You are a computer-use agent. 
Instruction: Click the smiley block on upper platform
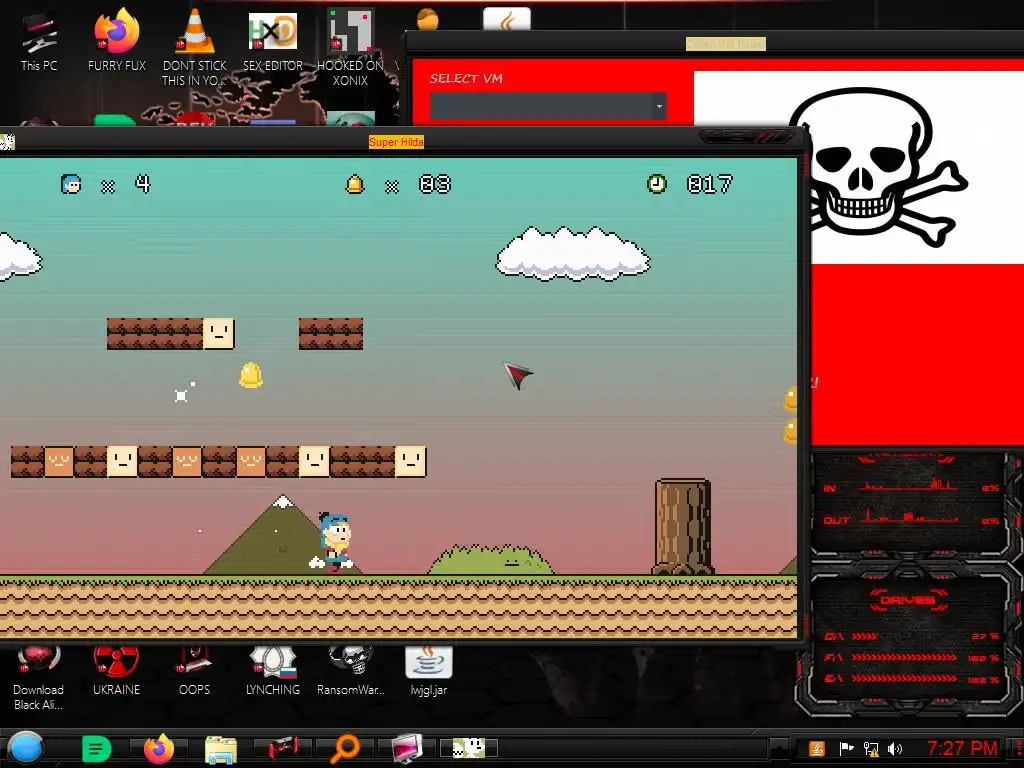point(218,334)
